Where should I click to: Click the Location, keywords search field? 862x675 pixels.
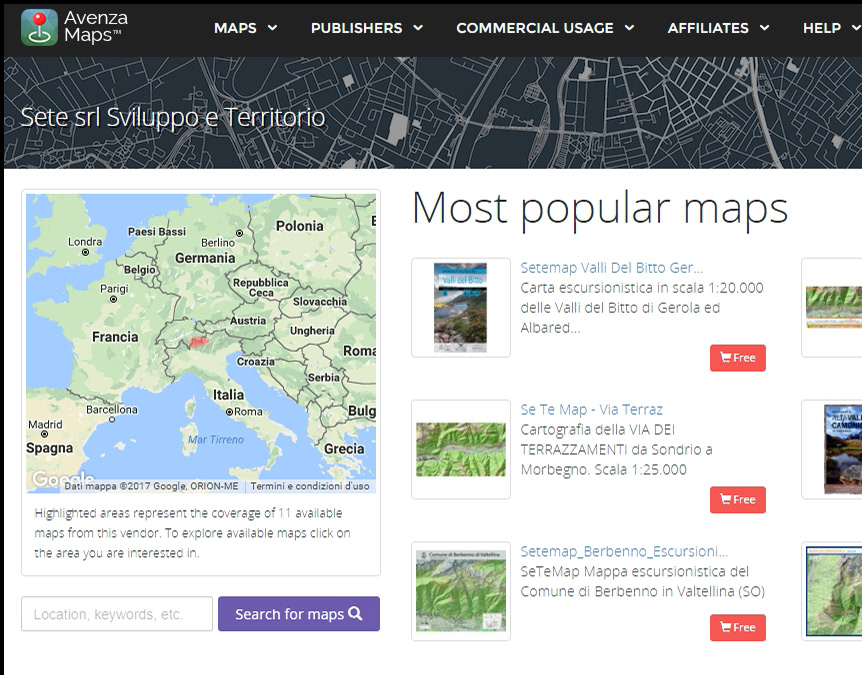pyautogui.click(x=117, y=614)
